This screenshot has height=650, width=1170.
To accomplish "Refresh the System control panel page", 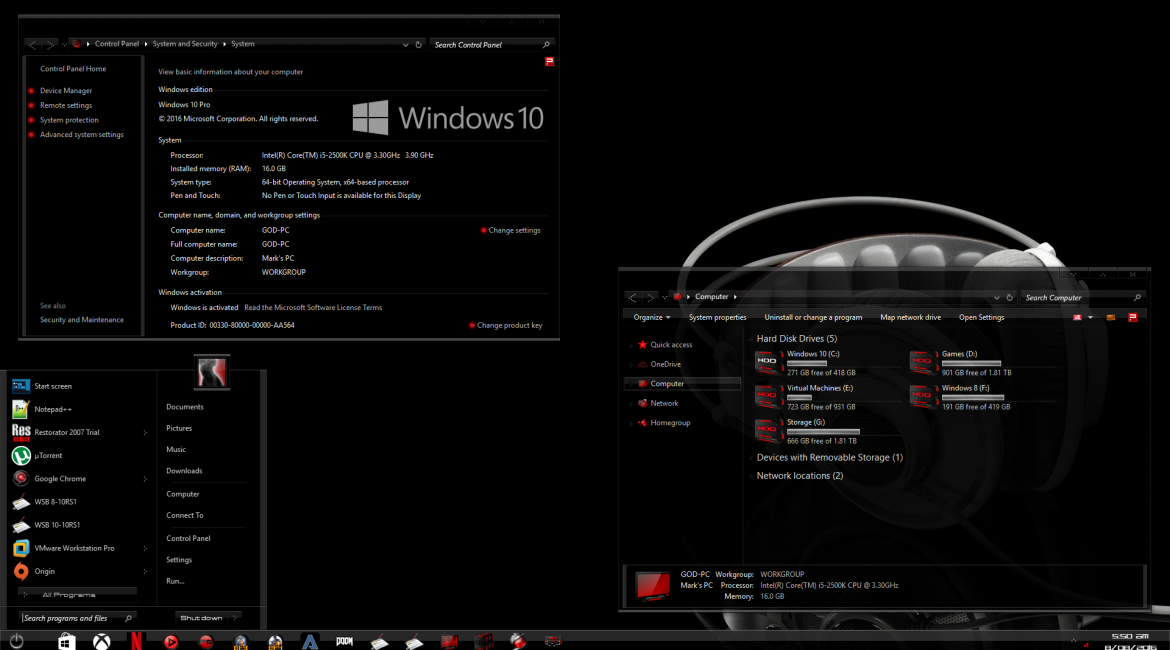I will point(419,45).
